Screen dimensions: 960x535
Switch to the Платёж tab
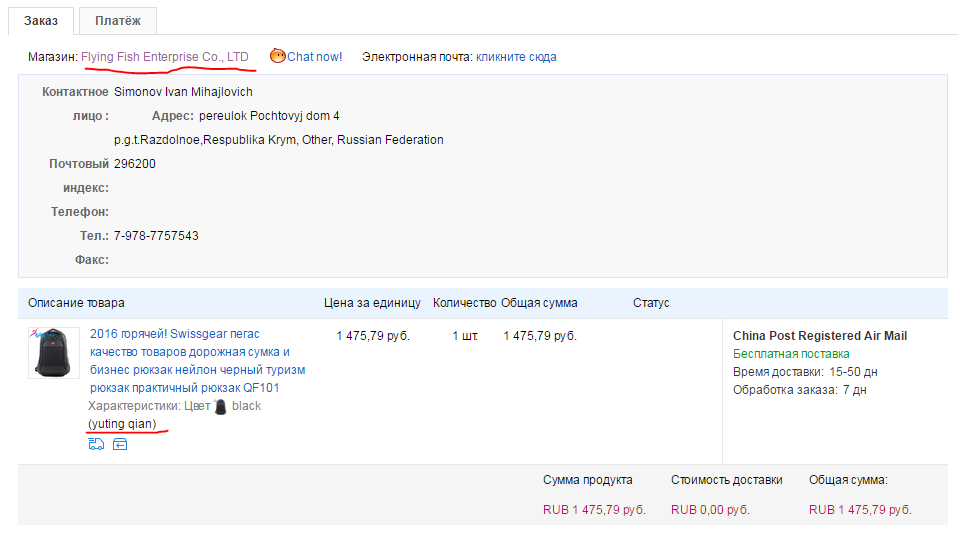(x=118, y=20)
